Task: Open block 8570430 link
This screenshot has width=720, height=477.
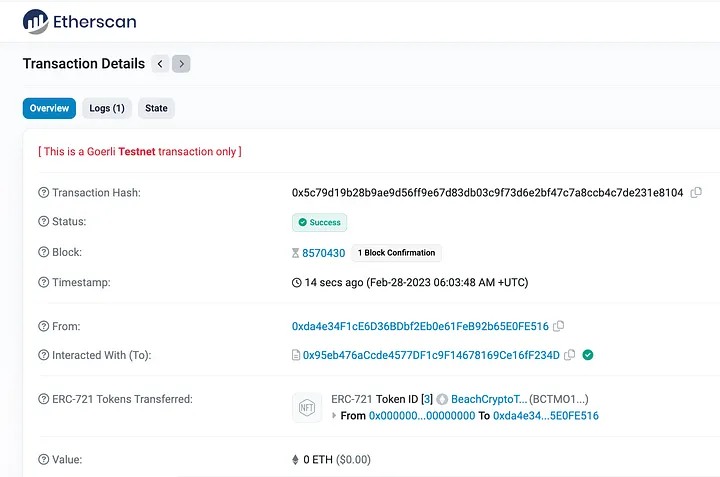Action: [323, 253]
